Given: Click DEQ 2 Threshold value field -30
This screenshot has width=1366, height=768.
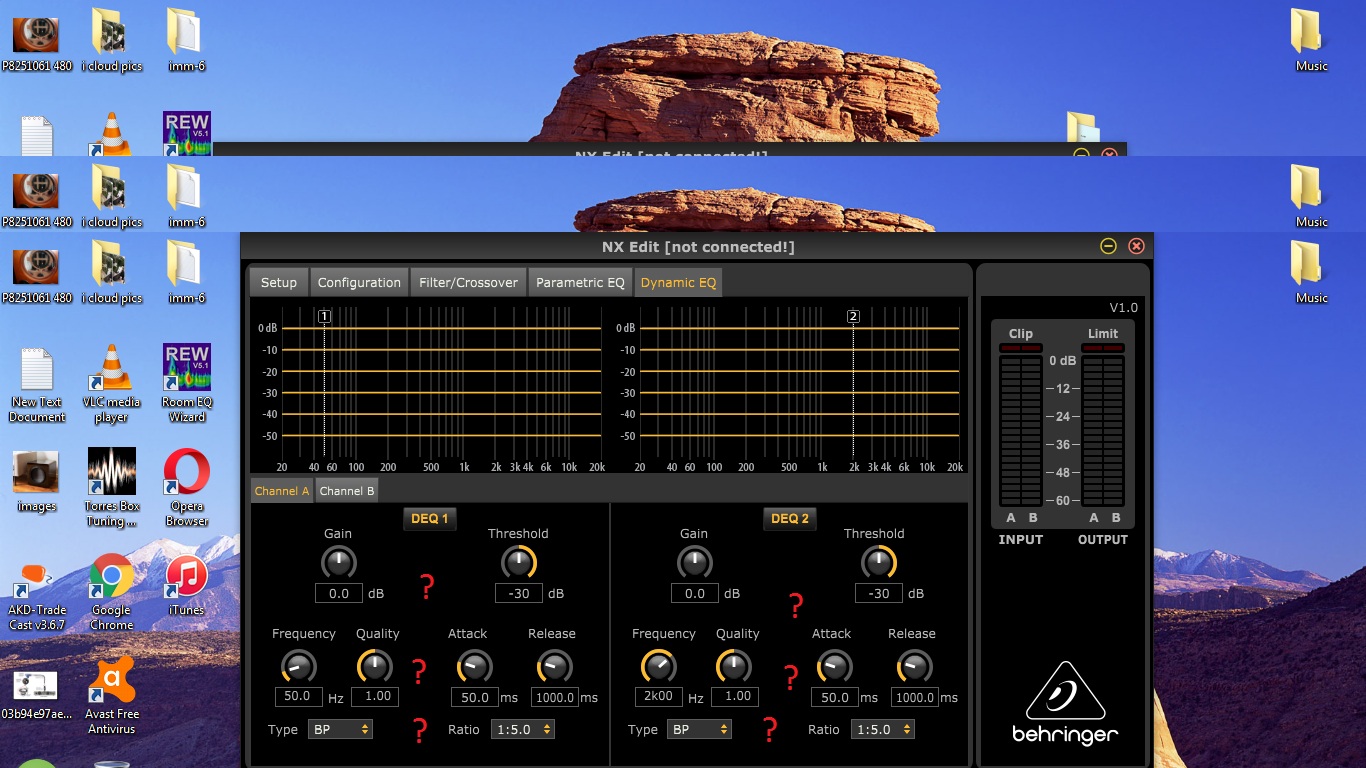Looking at the screenshot, I should (879, 593).
